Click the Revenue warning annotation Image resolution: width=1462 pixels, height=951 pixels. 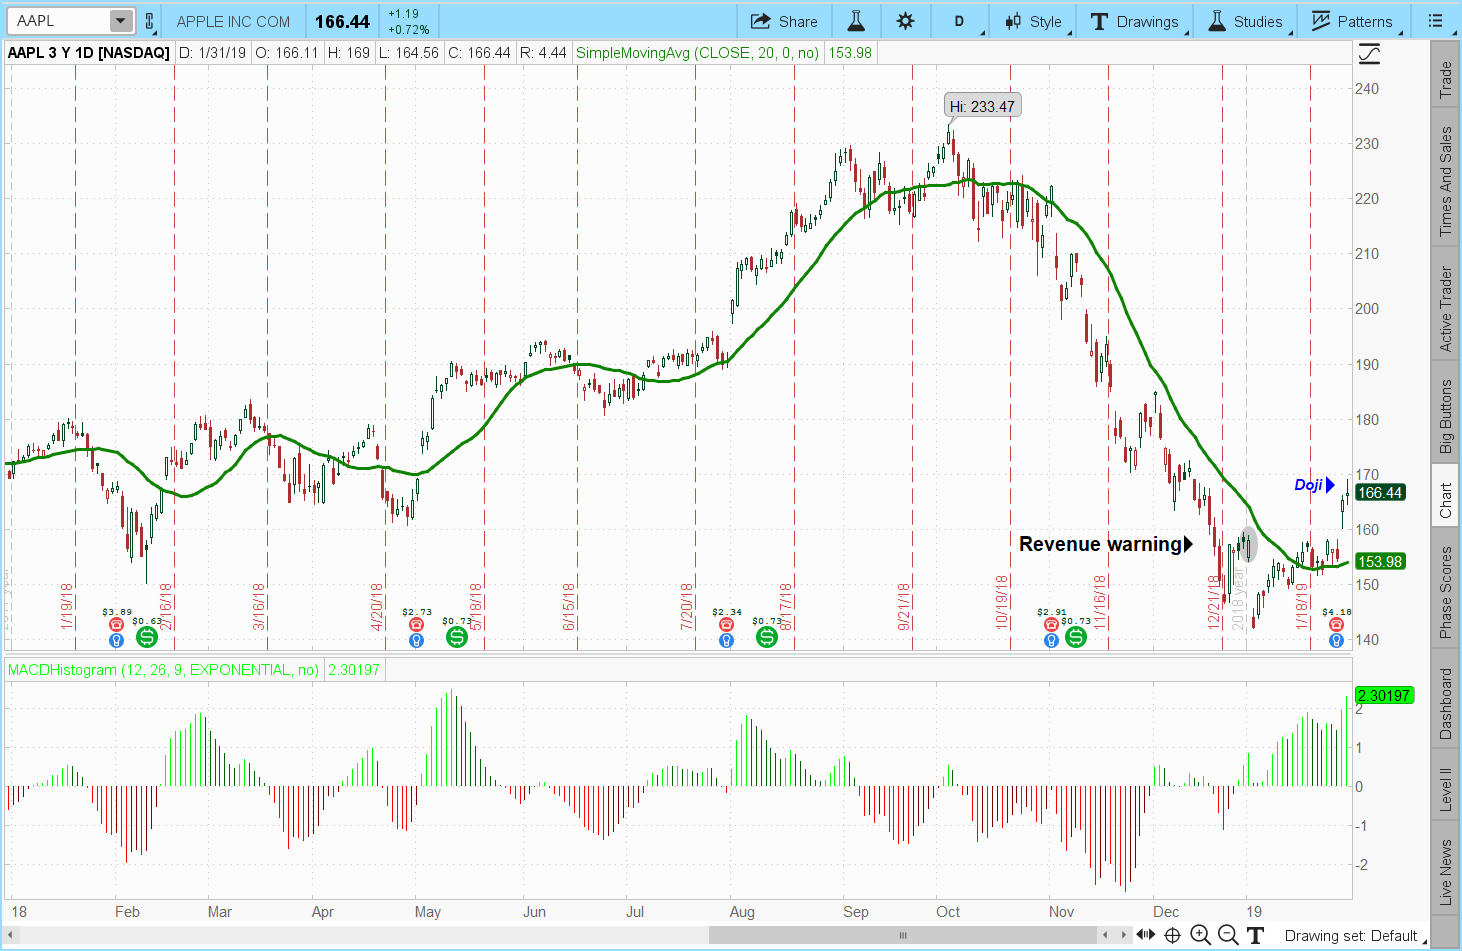[1106, 544]
